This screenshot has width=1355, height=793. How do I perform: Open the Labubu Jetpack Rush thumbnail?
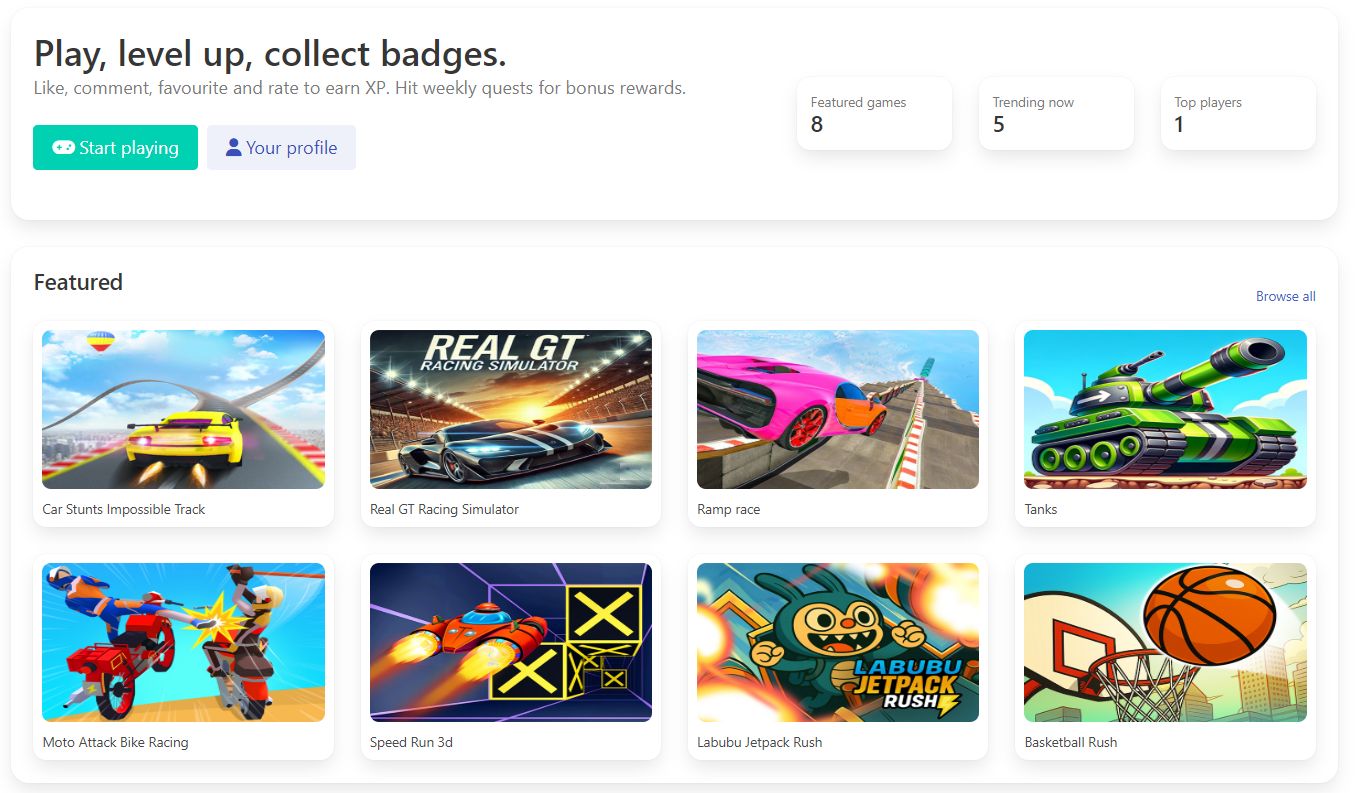[x=838, y=642]
